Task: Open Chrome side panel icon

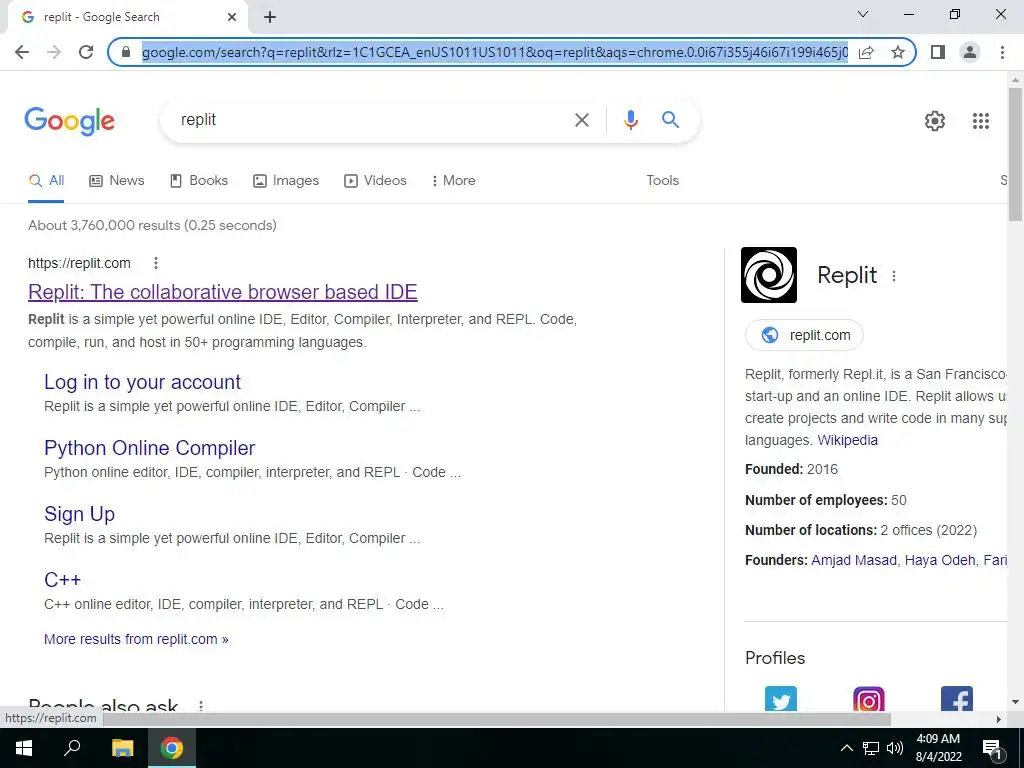Action: pyautogui.click(x=938, y=52)
